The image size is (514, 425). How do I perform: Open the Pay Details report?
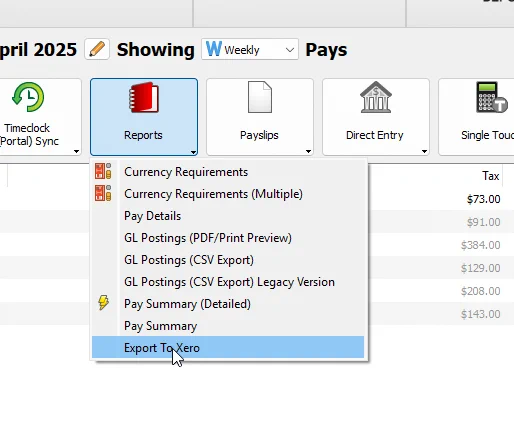click(x=228, y=216)
